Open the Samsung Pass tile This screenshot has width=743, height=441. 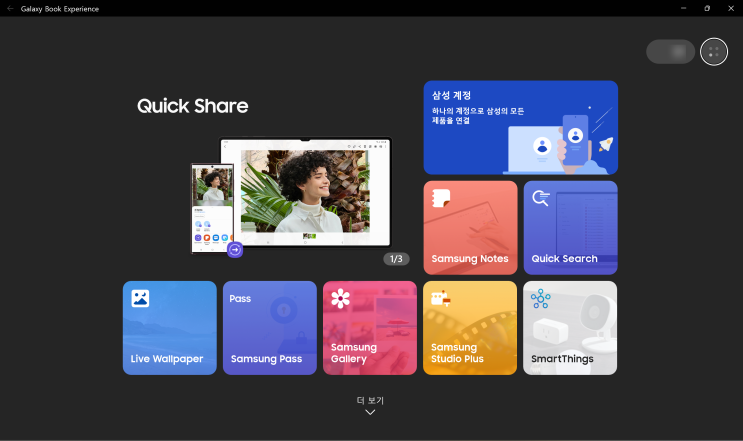point(270,328)
